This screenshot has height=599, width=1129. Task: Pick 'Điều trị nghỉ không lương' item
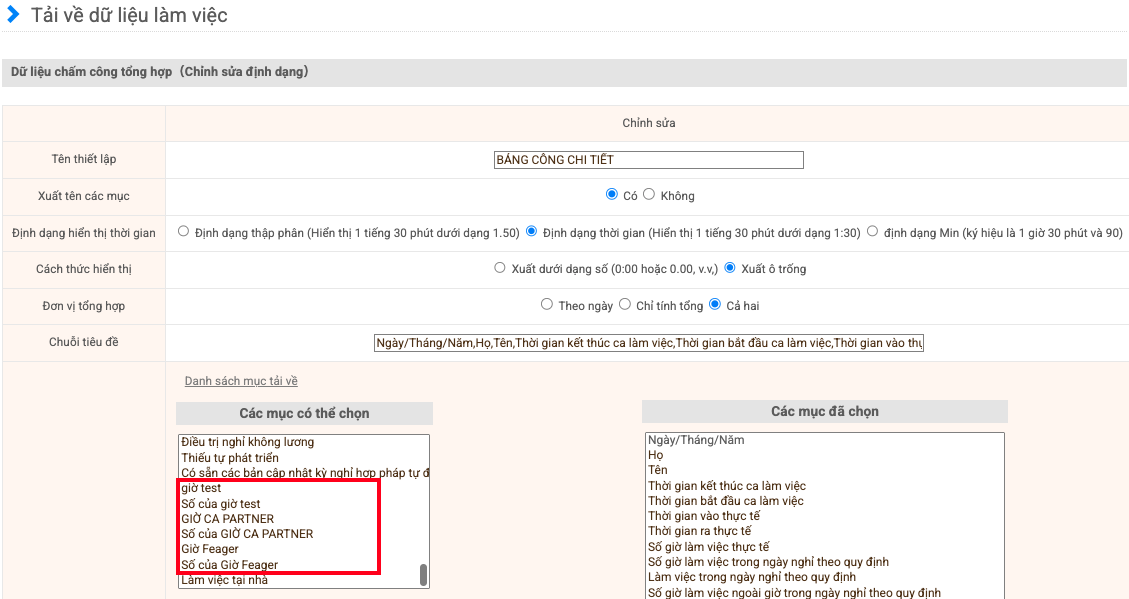[247, 442]
